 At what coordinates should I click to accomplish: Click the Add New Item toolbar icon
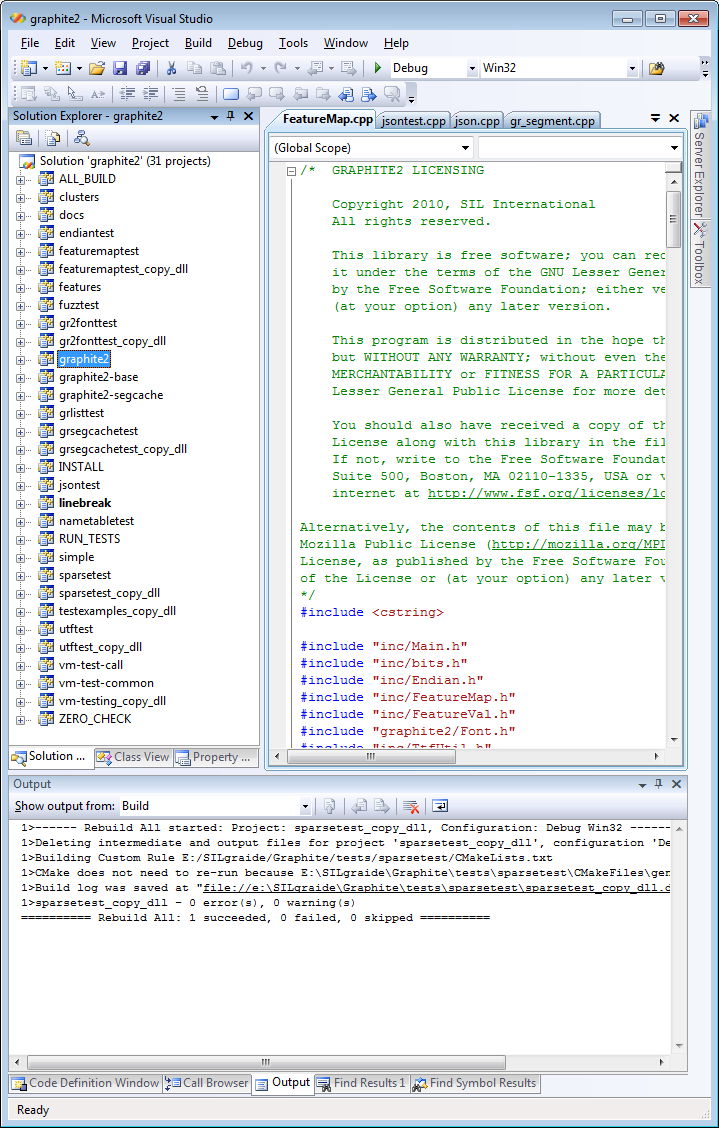(63, 68)
